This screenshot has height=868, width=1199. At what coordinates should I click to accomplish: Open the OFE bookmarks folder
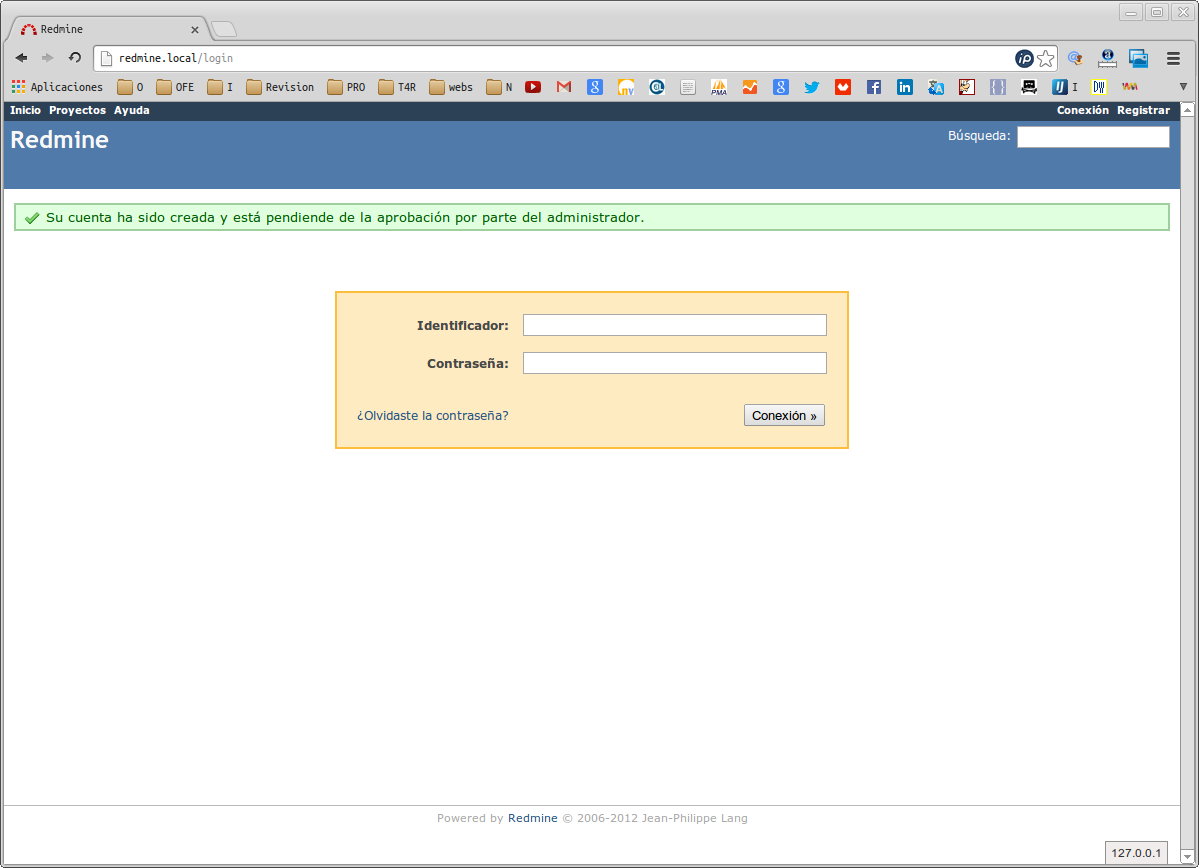pos(175,87)
